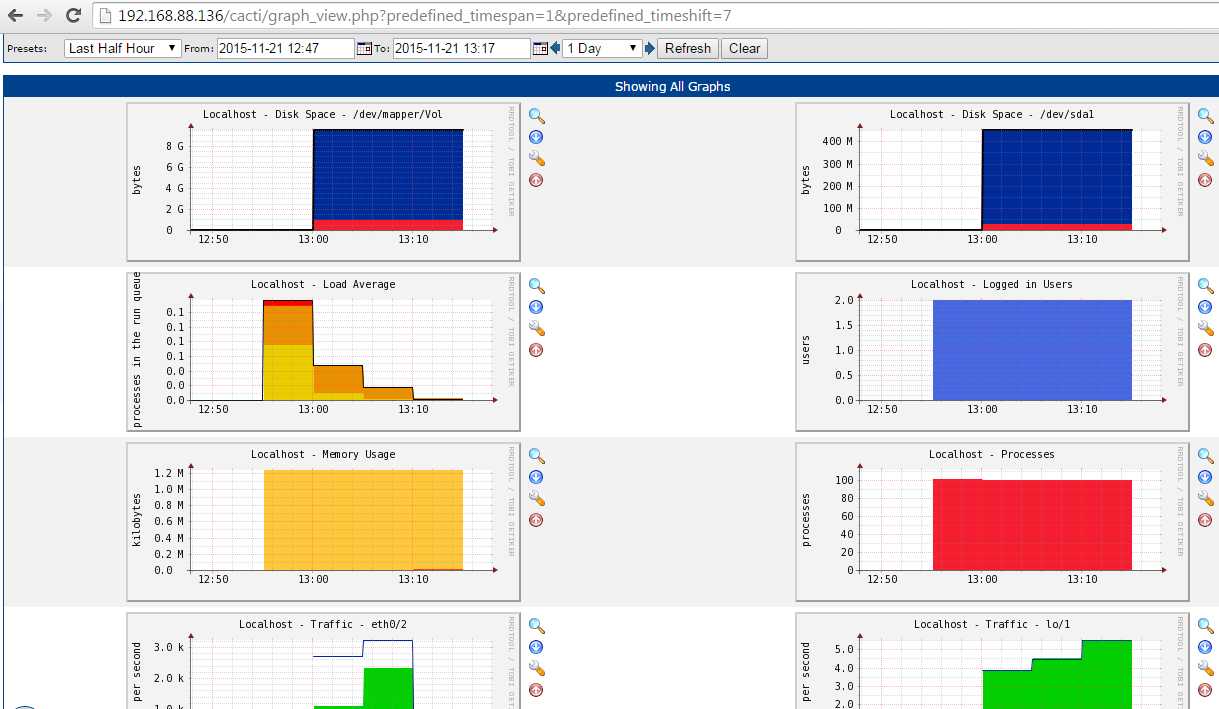Click red page-top arrow beside Processes graph

point(1205,520)
